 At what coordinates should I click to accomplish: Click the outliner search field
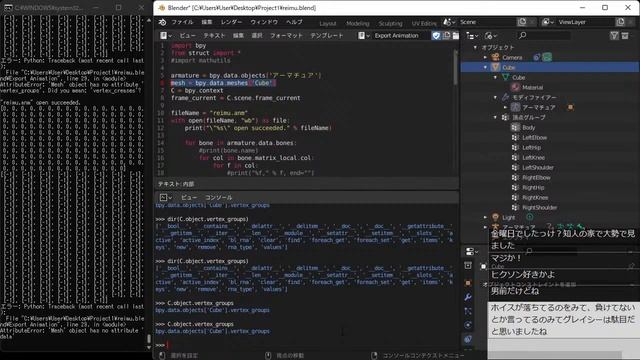tap(544, 36)
